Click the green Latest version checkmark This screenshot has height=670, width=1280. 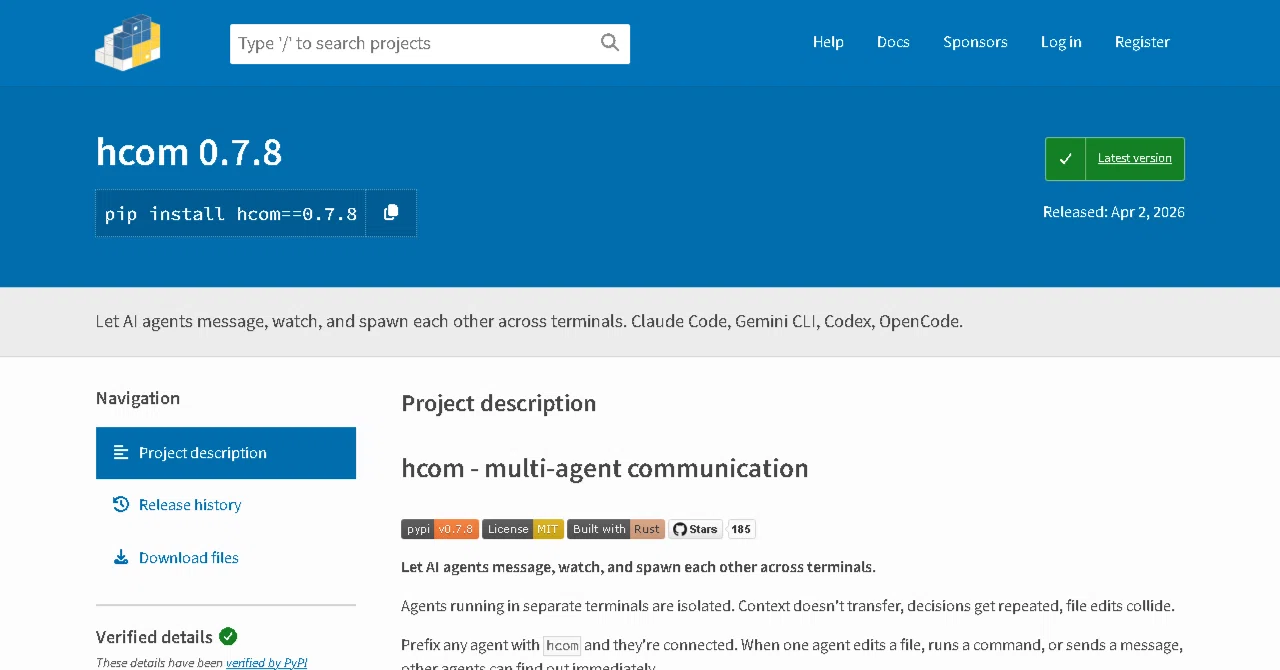pos(1066,159)
